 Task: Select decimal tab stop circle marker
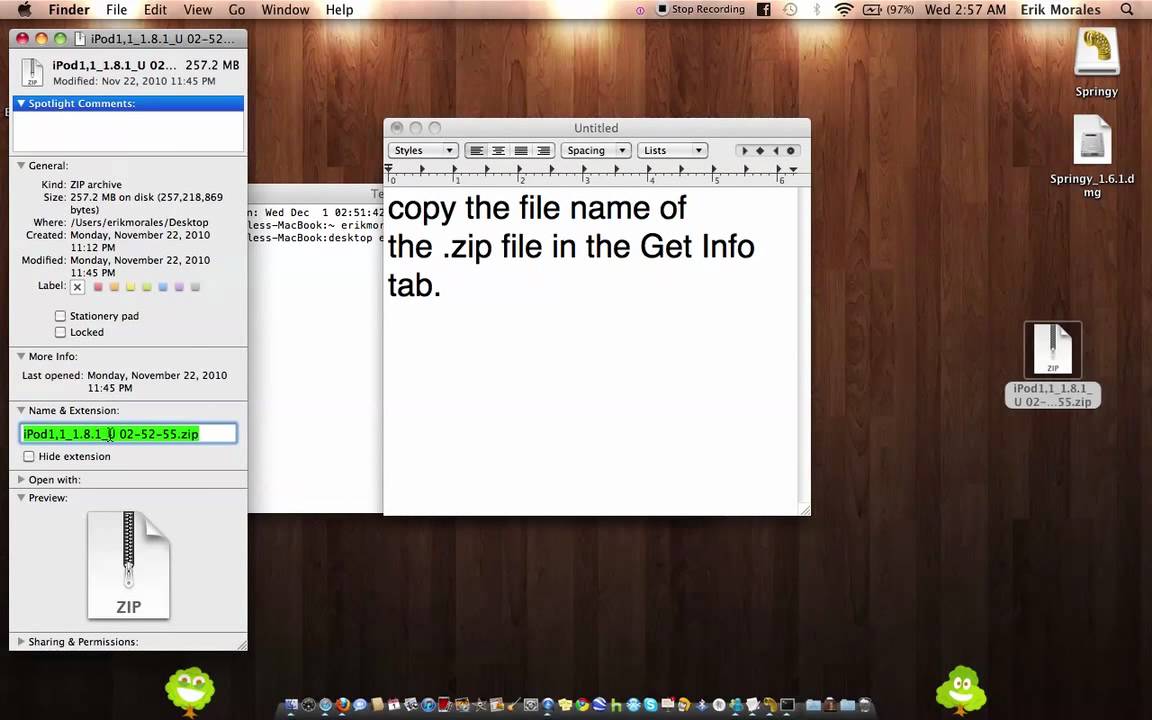[791, 151]
